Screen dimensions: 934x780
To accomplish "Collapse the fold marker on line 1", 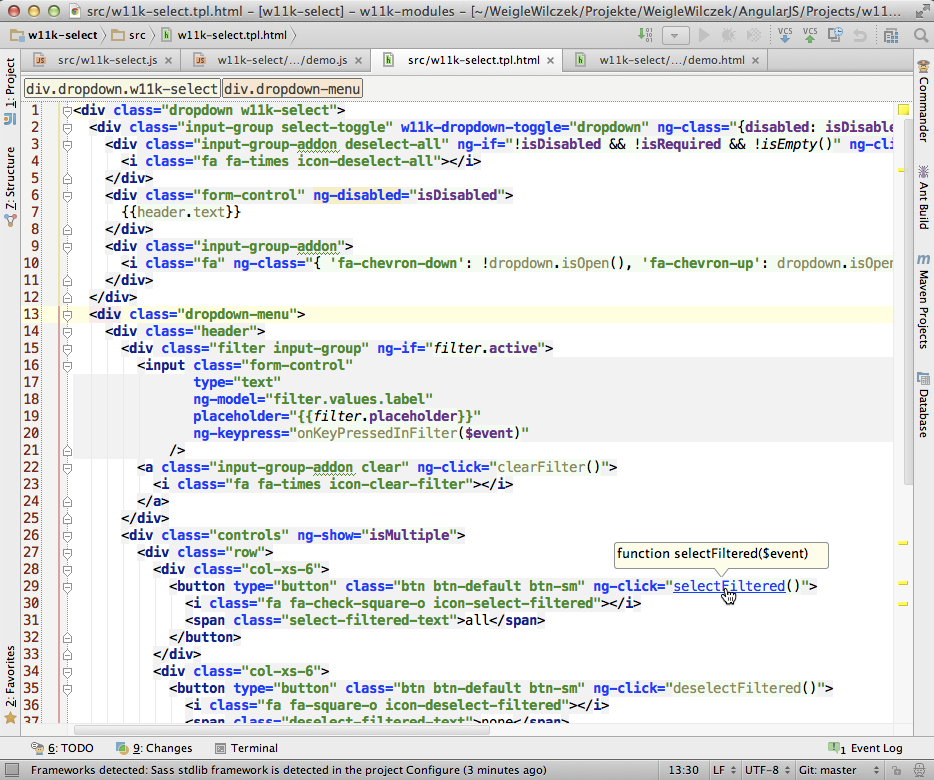I will [x=67, y=111].
